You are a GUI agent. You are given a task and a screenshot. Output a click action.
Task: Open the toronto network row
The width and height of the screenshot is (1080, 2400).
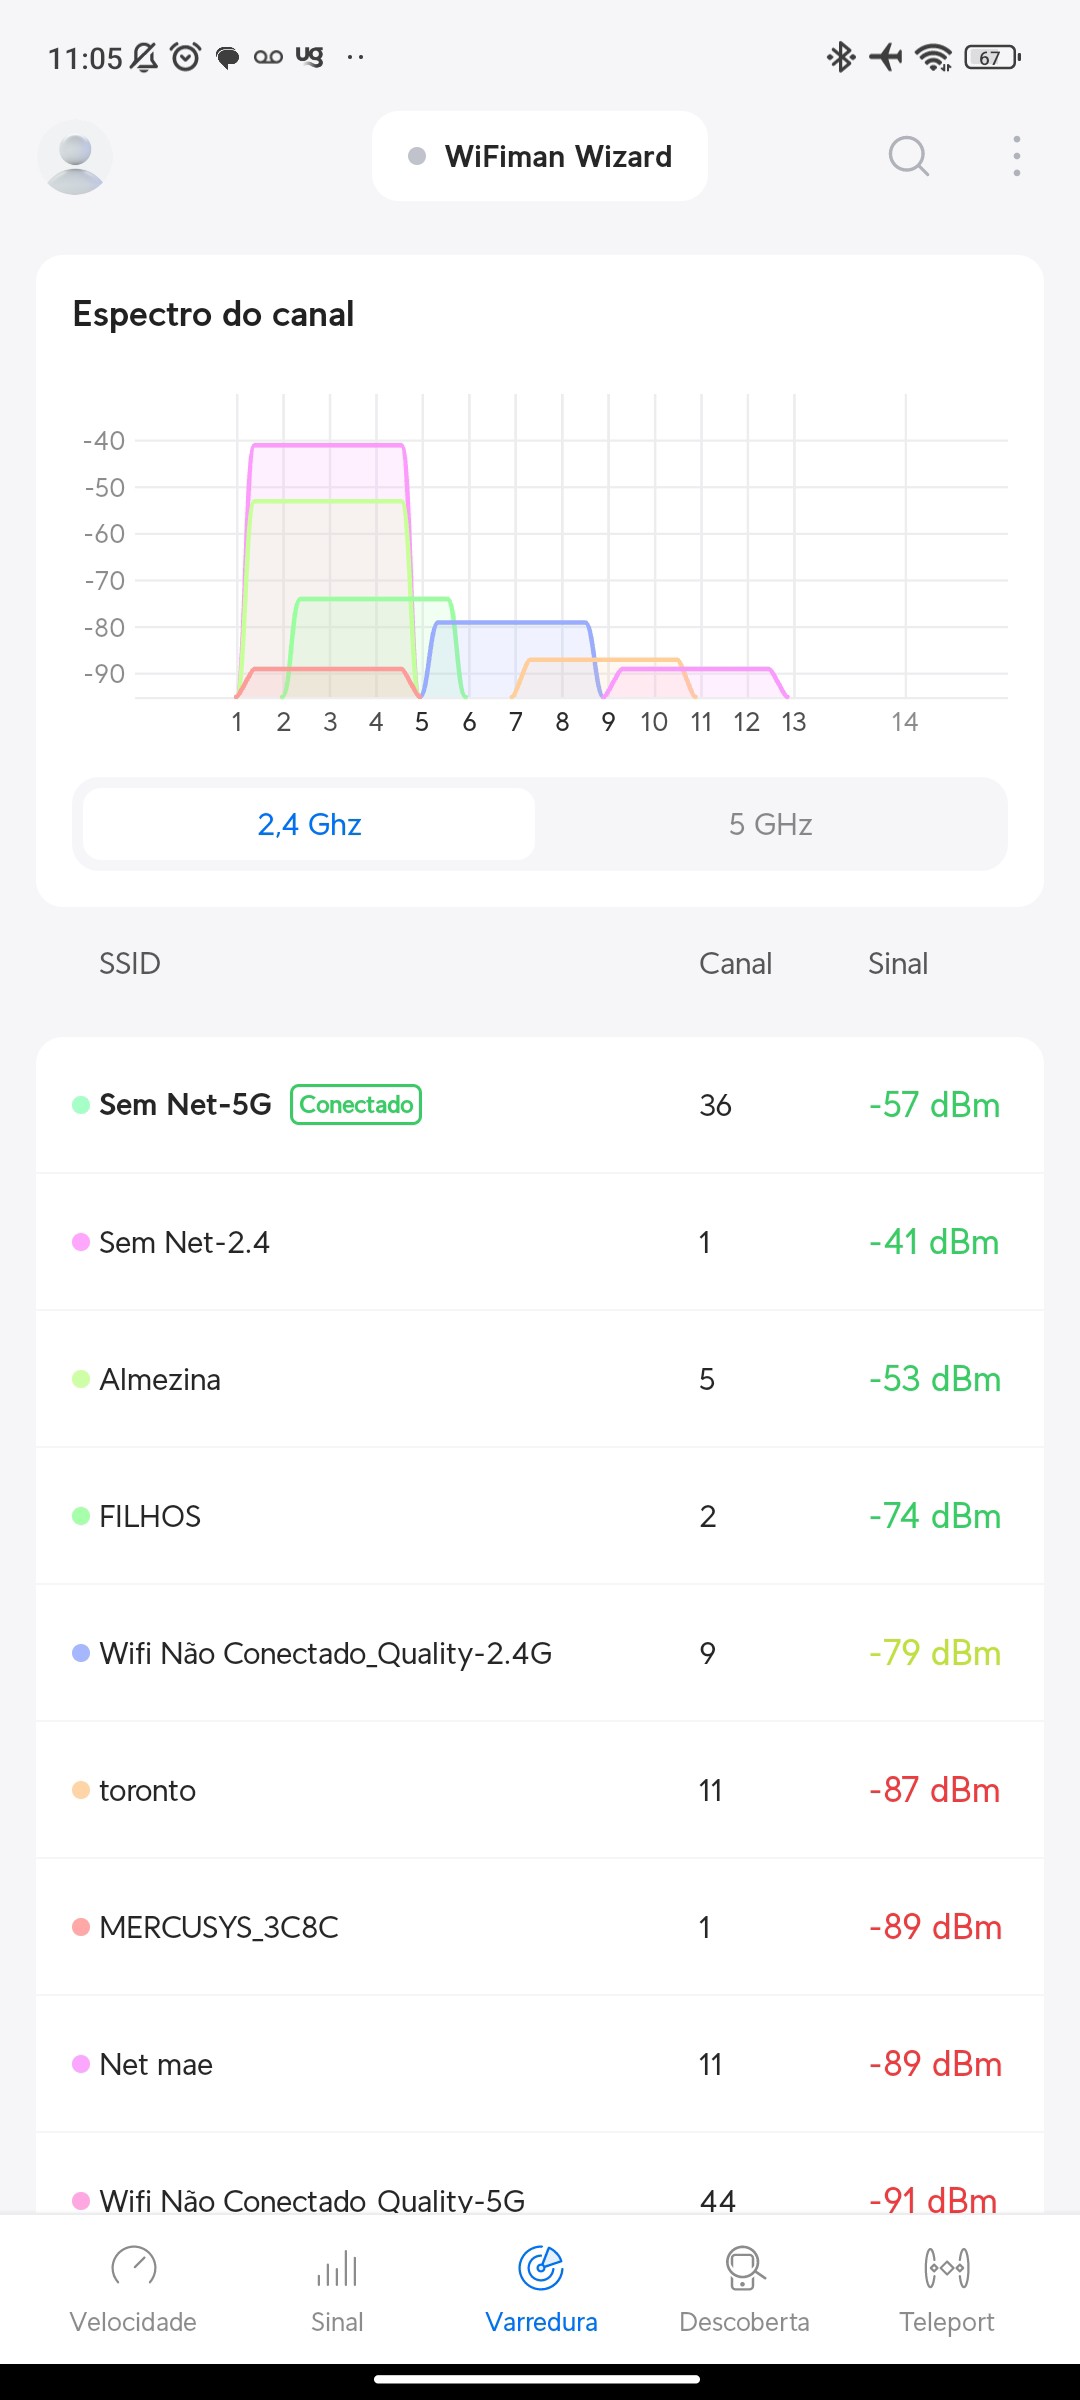540,1790
